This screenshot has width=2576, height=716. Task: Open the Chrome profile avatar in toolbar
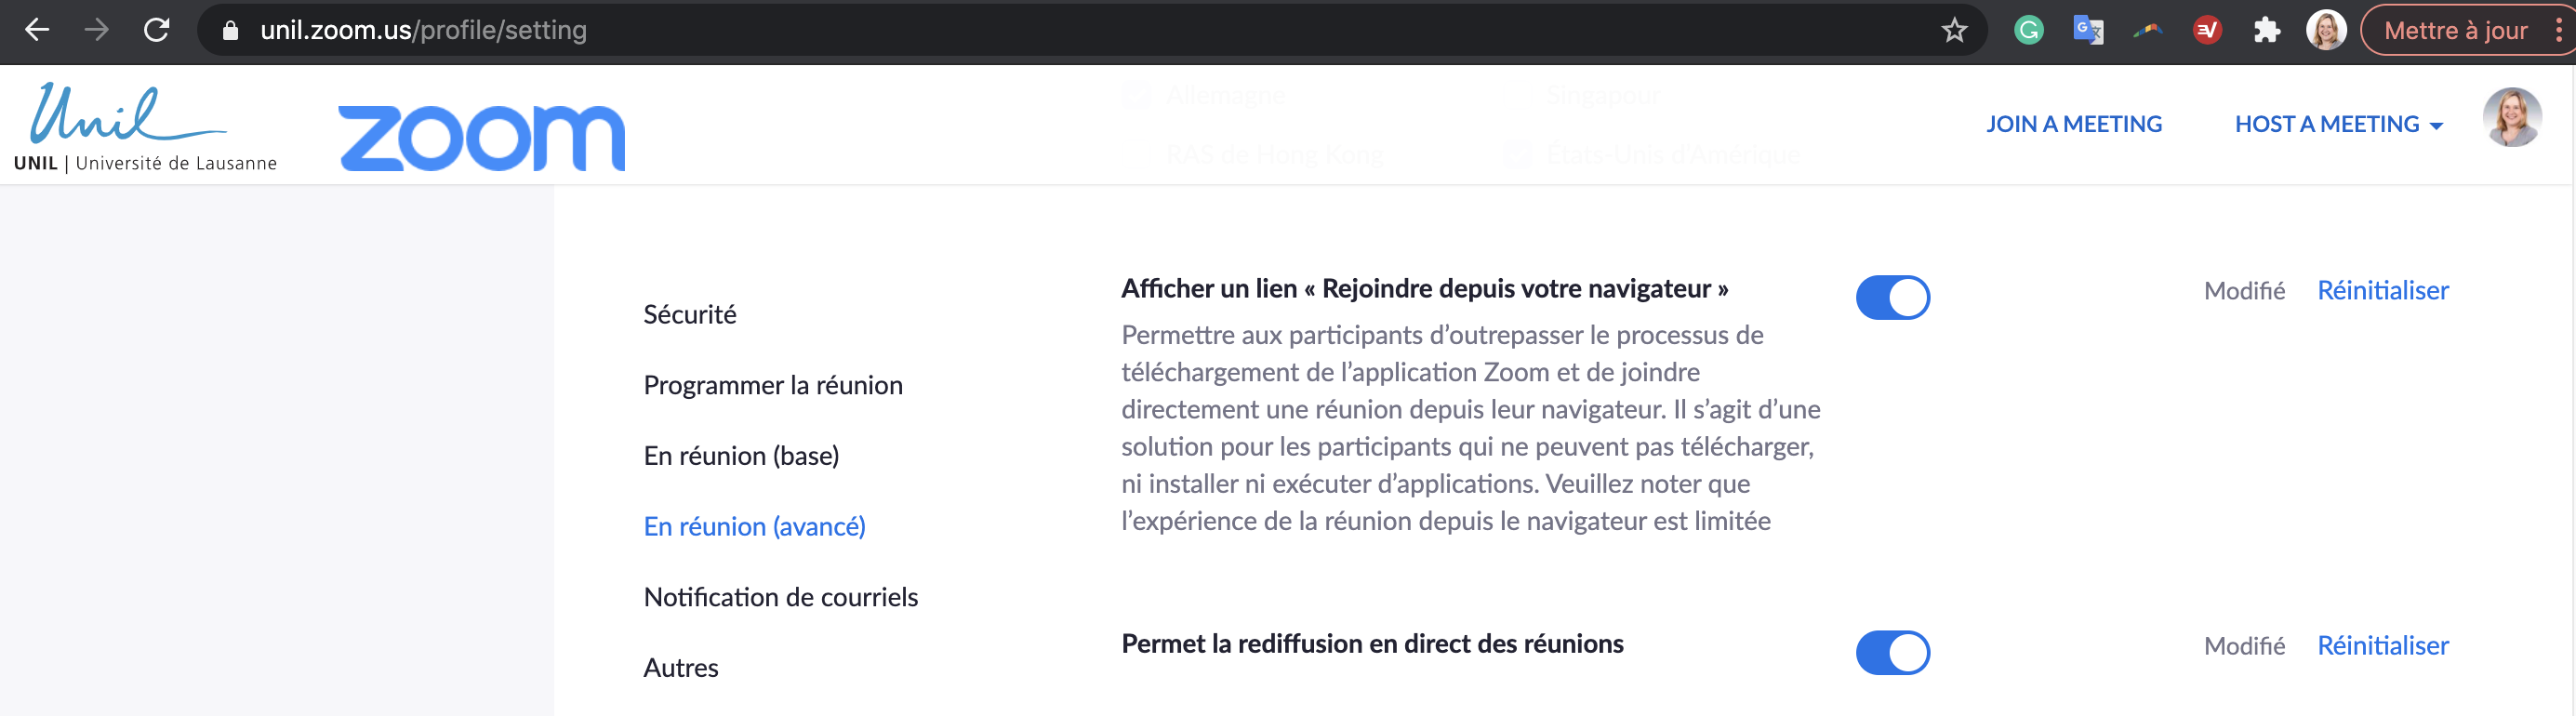pos(2325,30)
